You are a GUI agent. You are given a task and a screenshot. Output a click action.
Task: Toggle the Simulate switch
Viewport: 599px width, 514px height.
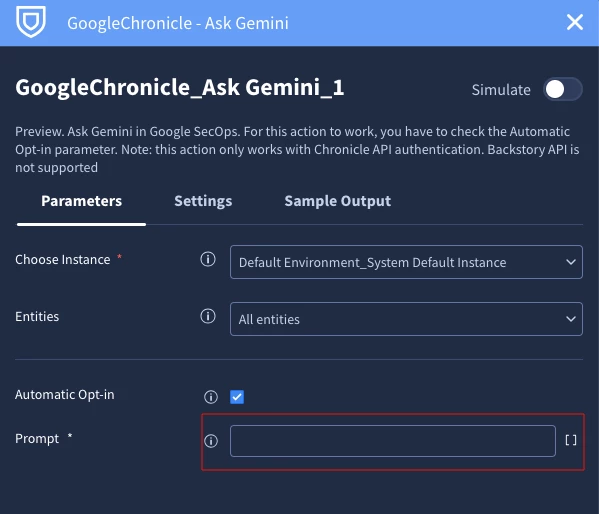coord(563,89)
